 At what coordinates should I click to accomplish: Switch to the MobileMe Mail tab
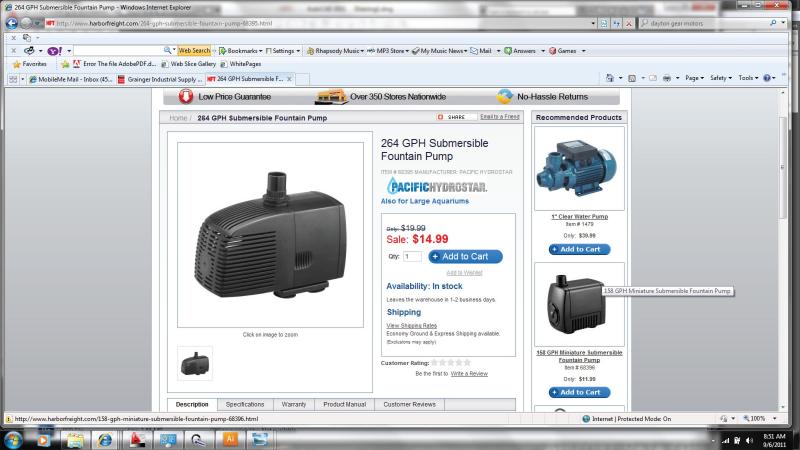[x=70, y=79]
